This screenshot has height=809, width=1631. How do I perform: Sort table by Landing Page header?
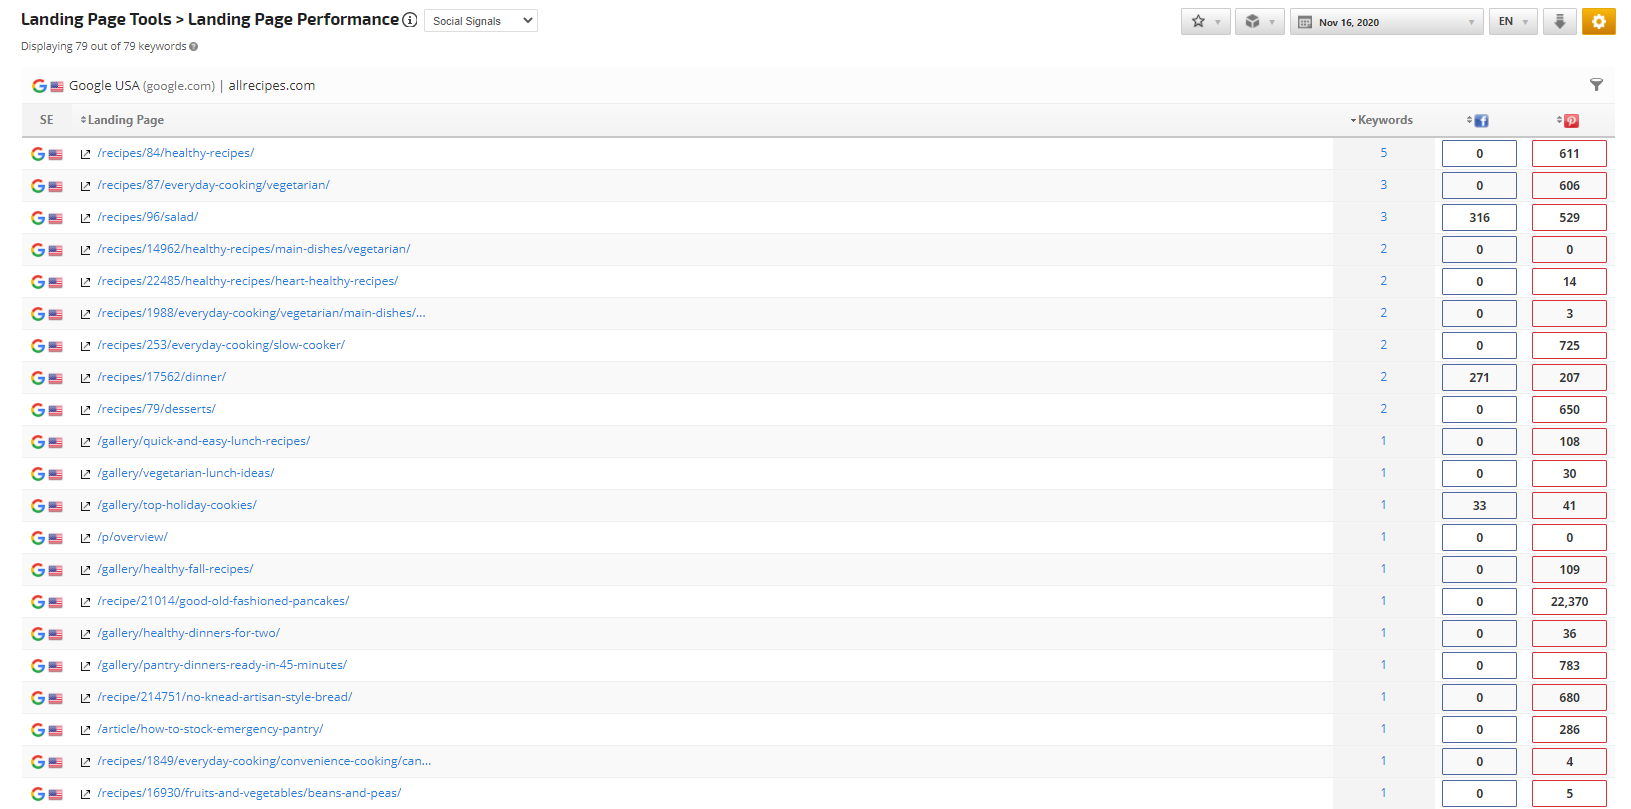click(x=125, y=120)
